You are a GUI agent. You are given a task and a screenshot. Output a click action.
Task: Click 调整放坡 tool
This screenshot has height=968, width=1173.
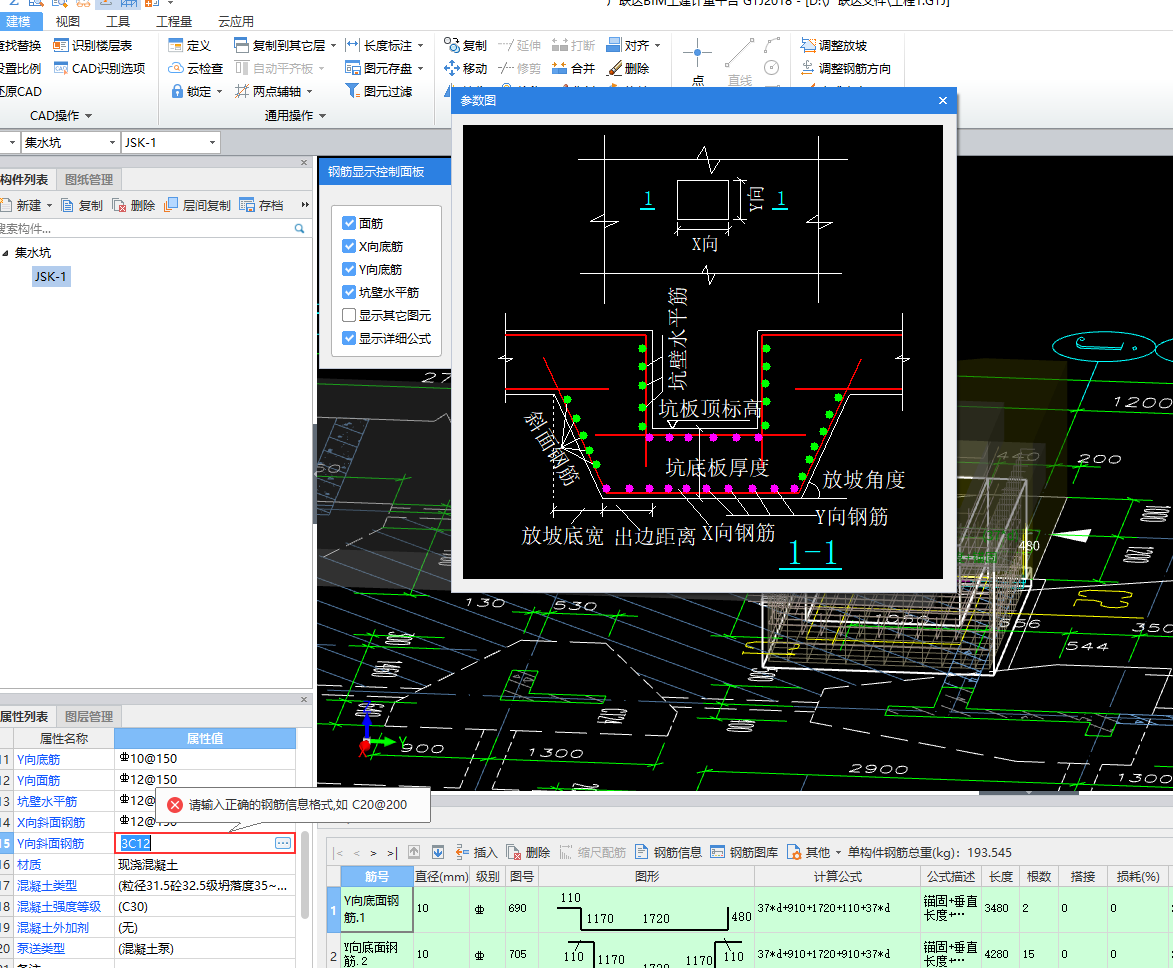click(833, 46)
